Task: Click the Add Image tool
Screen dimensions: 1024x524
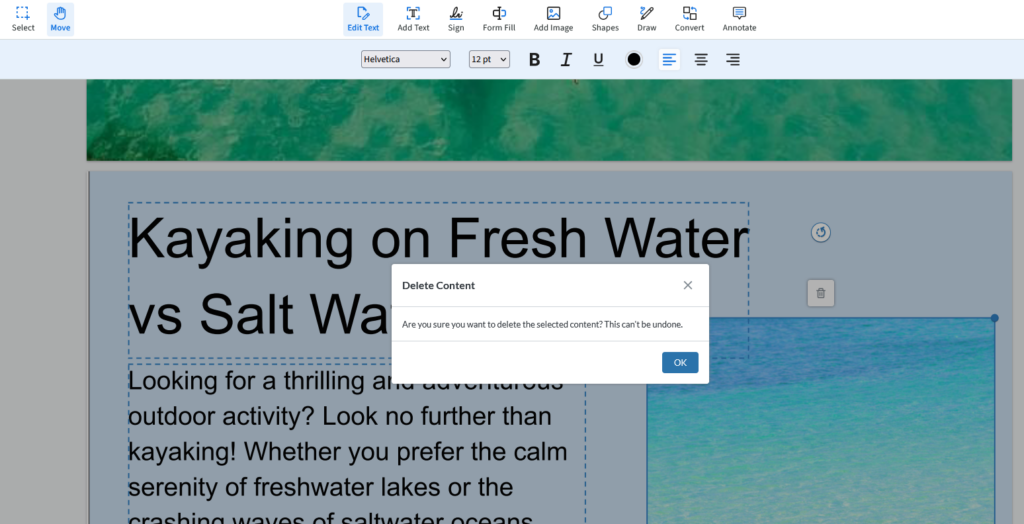Action: click(x=553, y=18)
